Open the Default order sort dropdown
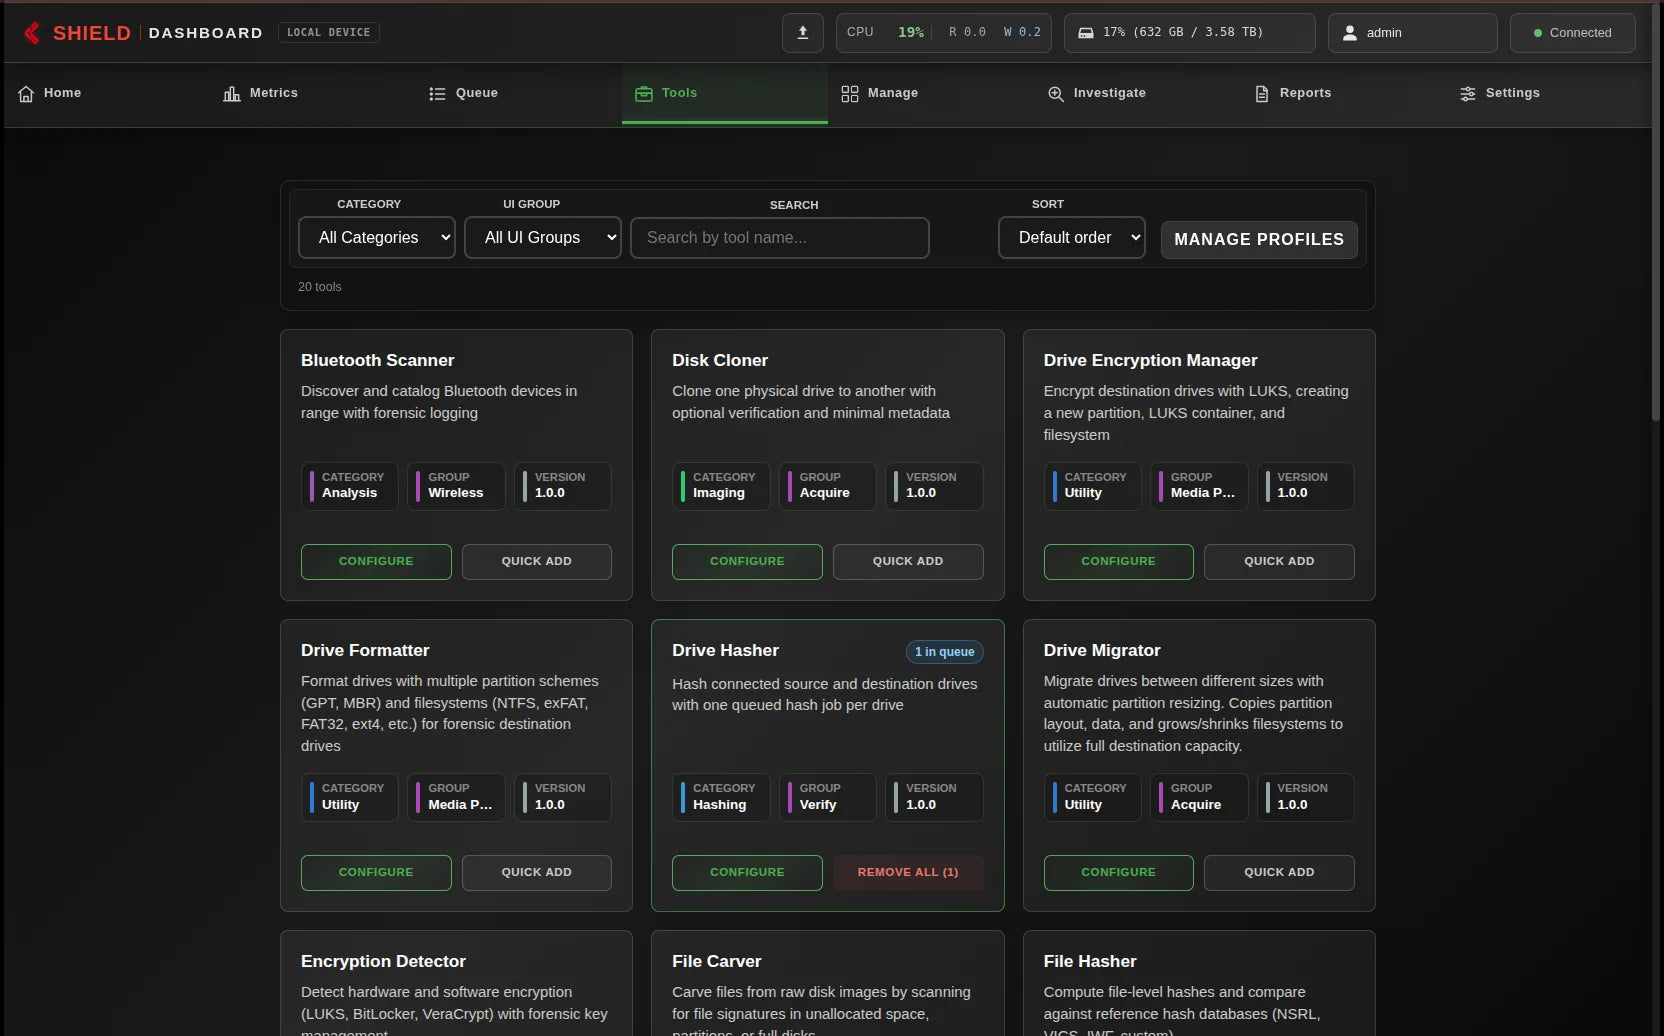 (x=1072, y=238)
